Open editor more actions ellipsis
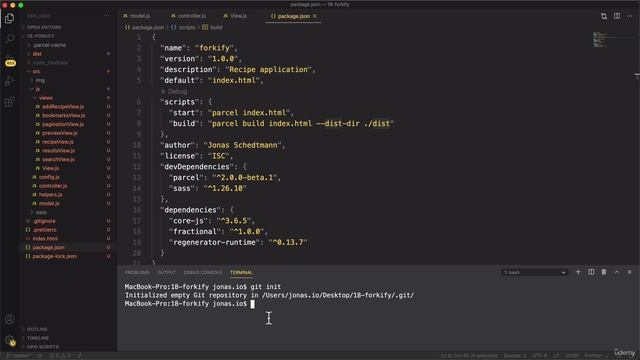This screenshot has width=640, height=360. click(629, 16)
